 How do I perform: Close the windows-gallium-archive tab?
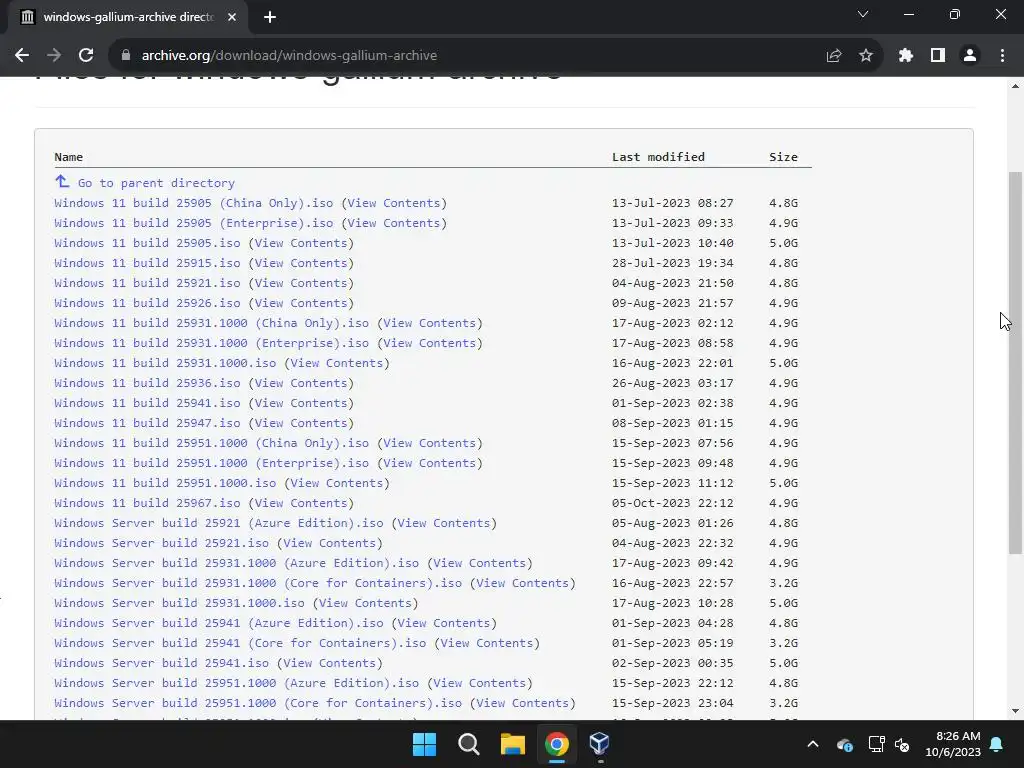(232, 17)
